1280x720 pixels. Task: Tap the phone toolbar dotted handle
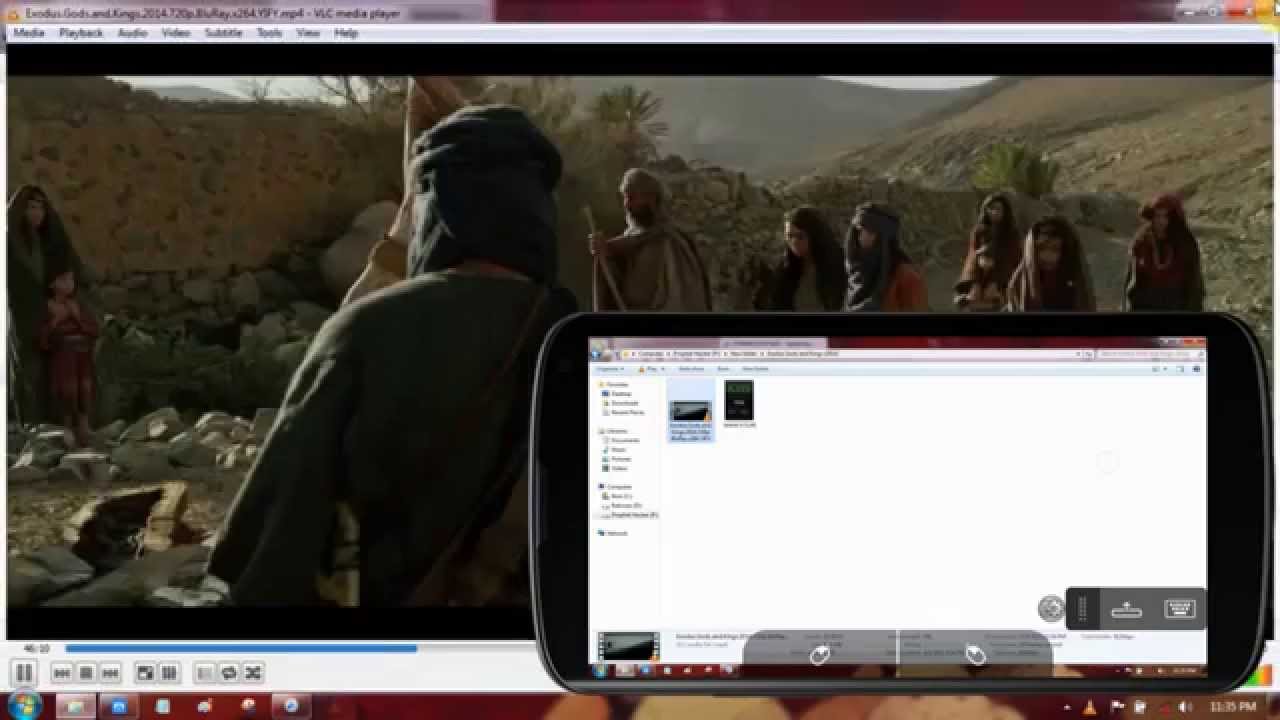[1082, 608]
